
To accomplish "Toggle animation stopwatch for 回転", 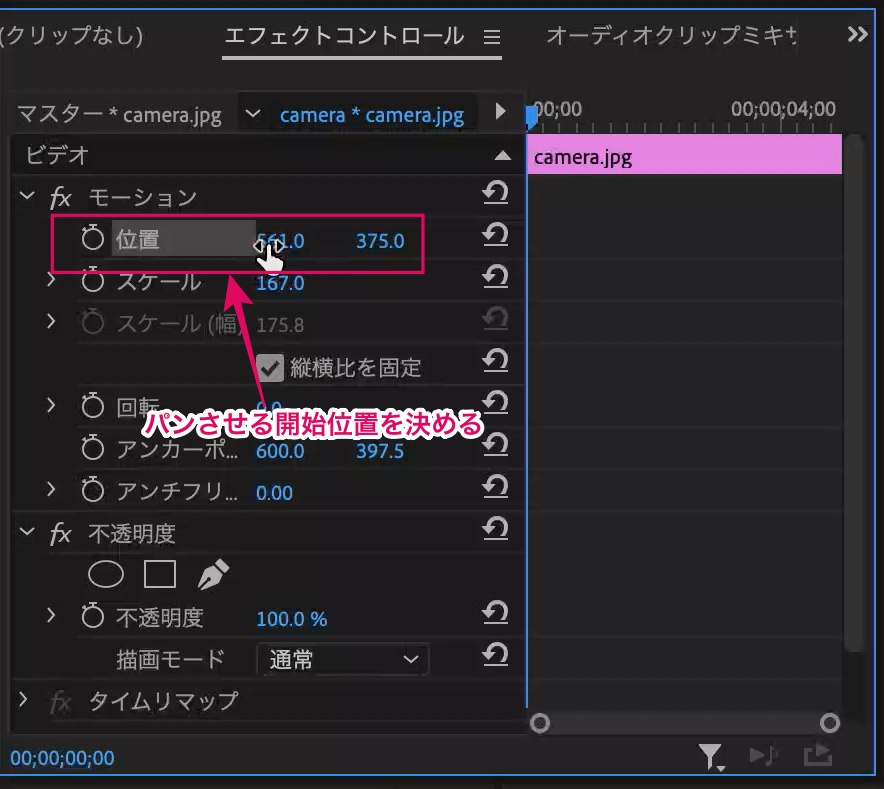I will coord(92,406).
